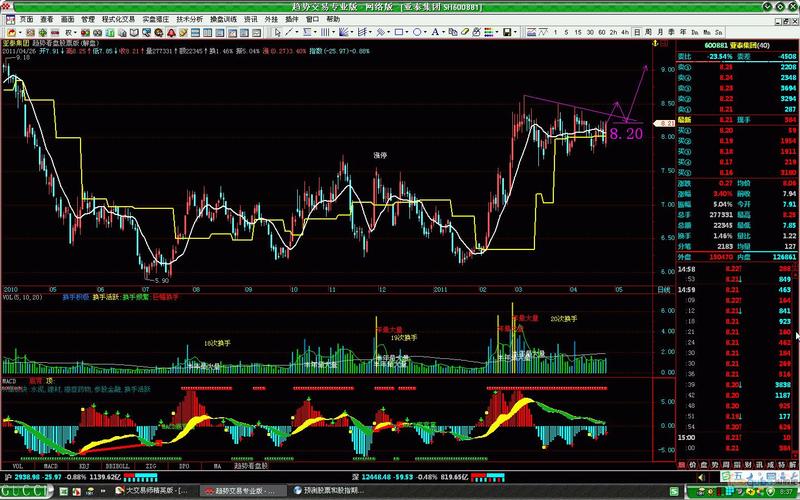
Task: Click the yellow anchor icon above chart
Action: [x=656, y=44]
